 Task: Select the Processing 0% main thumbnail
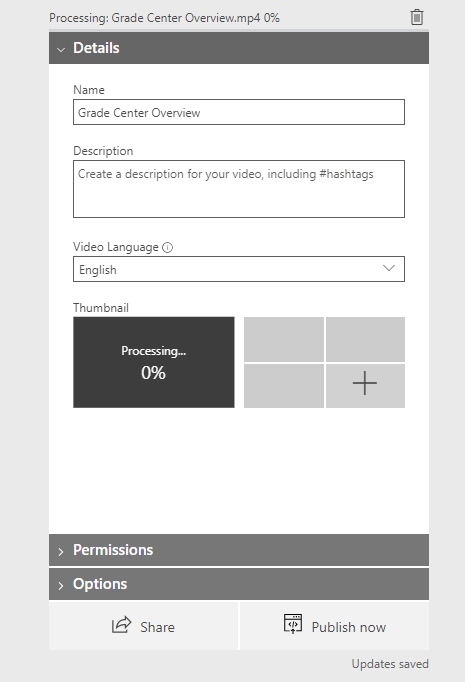[154, 362]
